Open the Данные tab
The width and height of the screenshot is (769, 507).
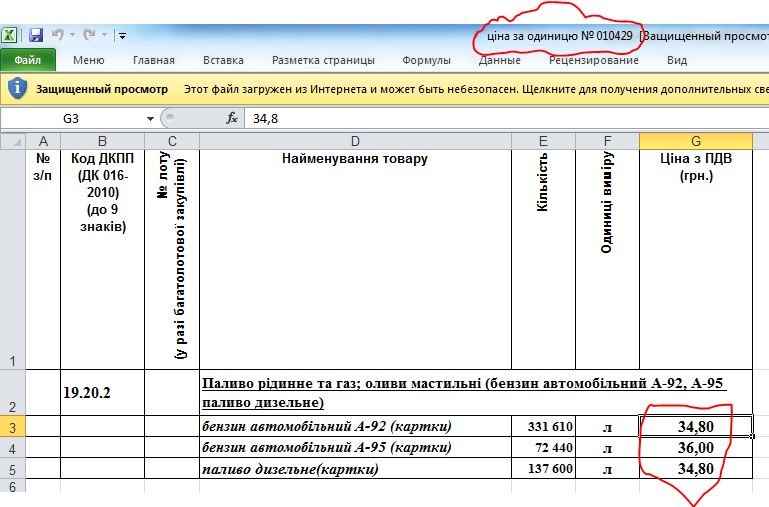pyautogui.click(x=499, y=60)
